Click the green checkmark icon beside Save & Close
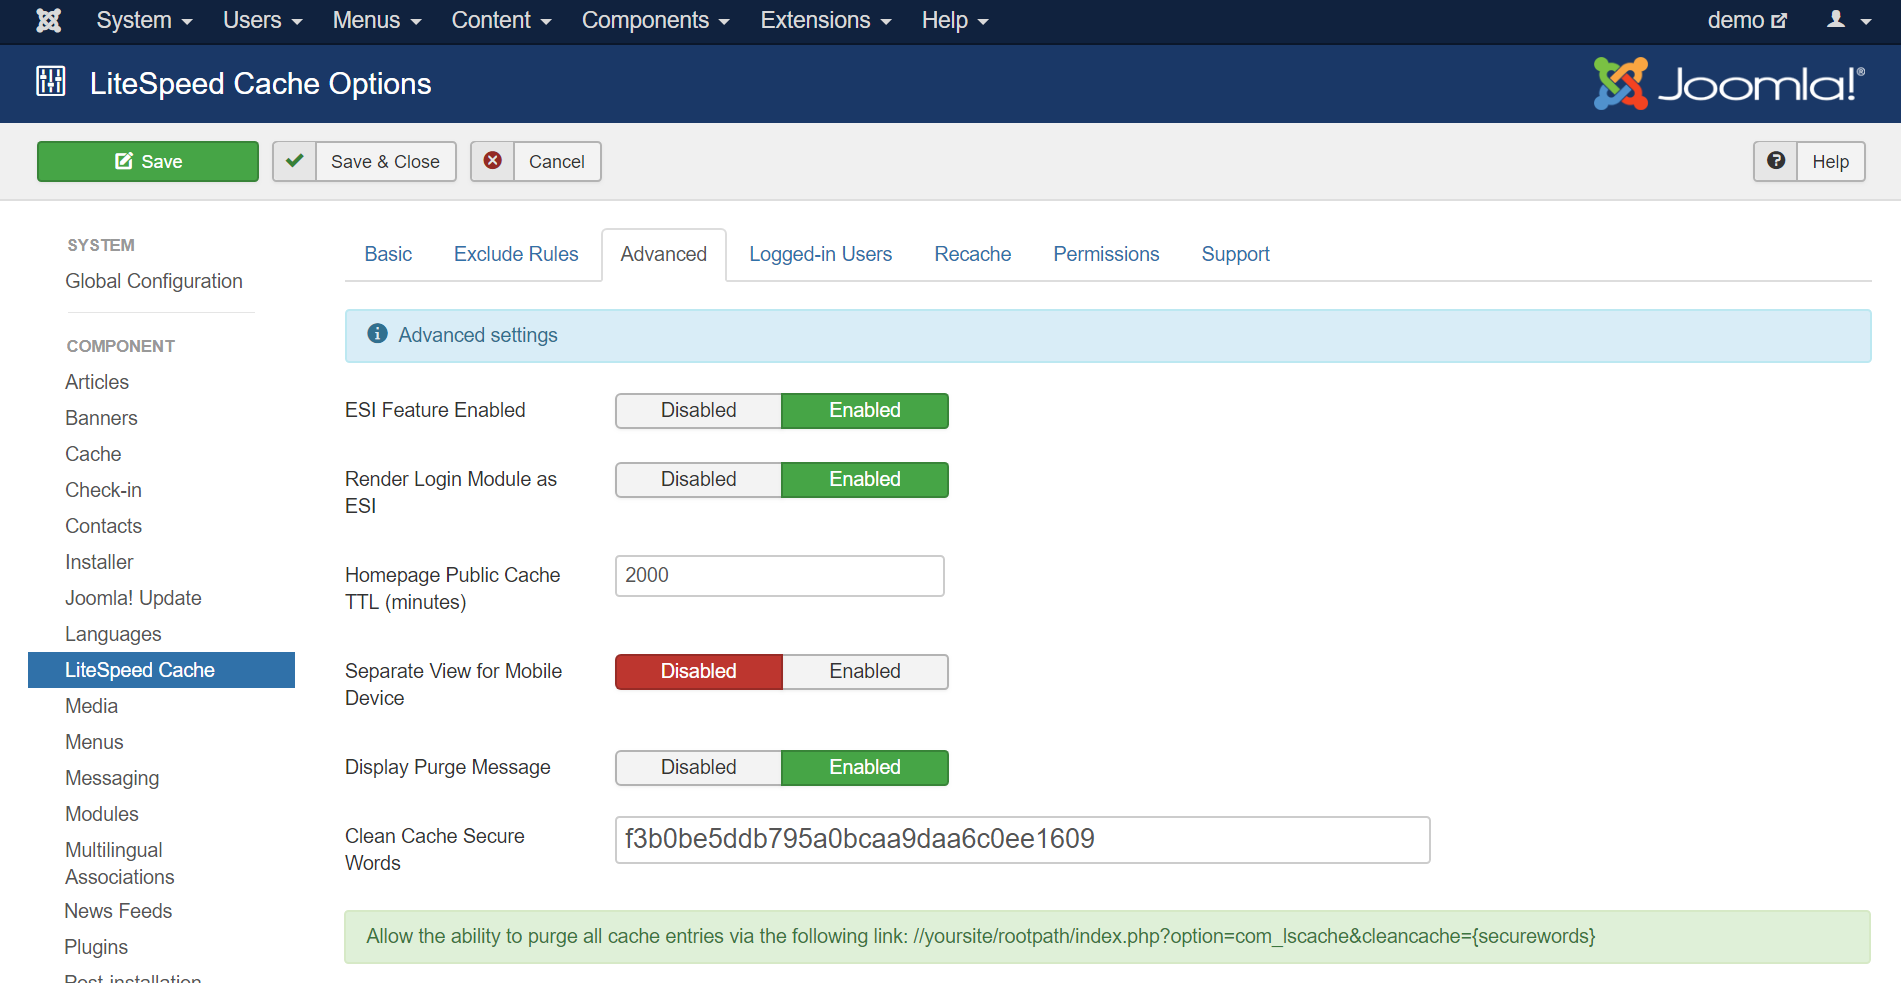Screen dimensions: 1901x983 (295, 161)
